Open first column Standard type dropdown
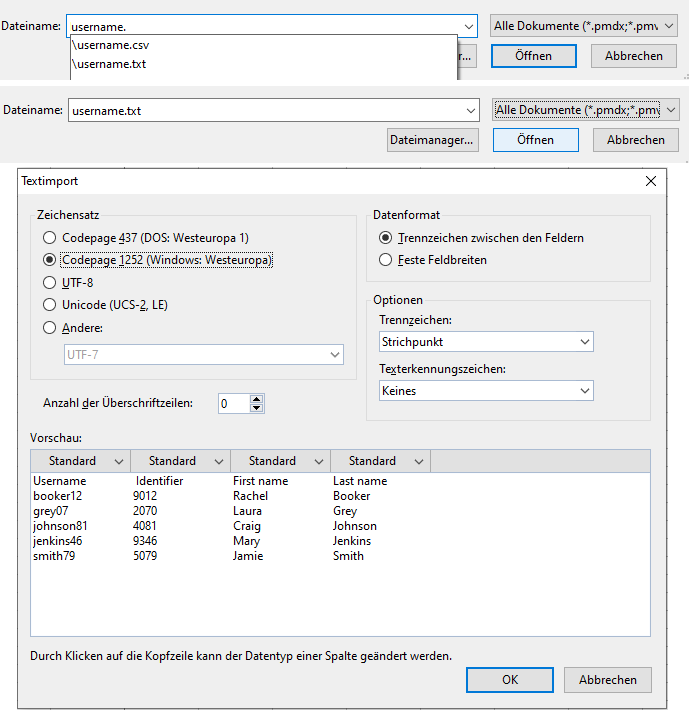Image resolution: width=689 pixels, height=713 pixels. click(119, 461)
